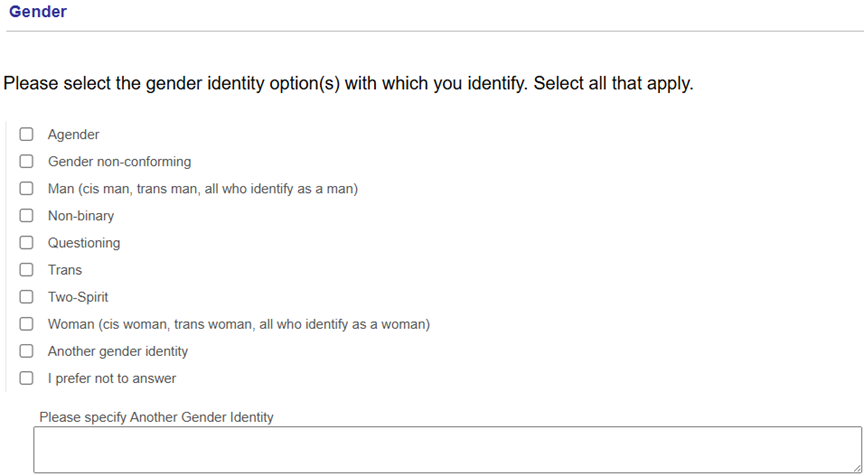
Task: Click the 'Man (cis man, trans man...)' label text
Action: [x=203, y=188]
